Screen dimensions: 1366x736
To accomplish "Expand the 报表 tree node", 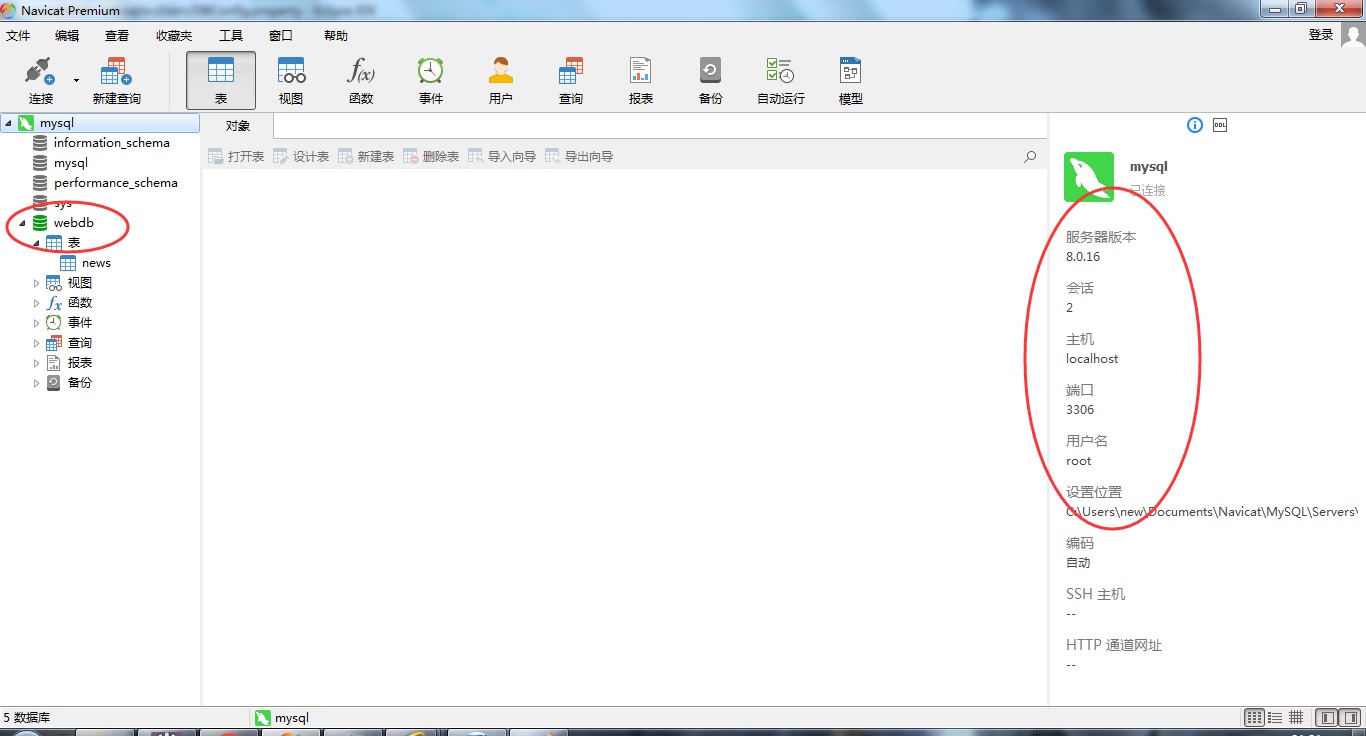I will click(36, 363).
